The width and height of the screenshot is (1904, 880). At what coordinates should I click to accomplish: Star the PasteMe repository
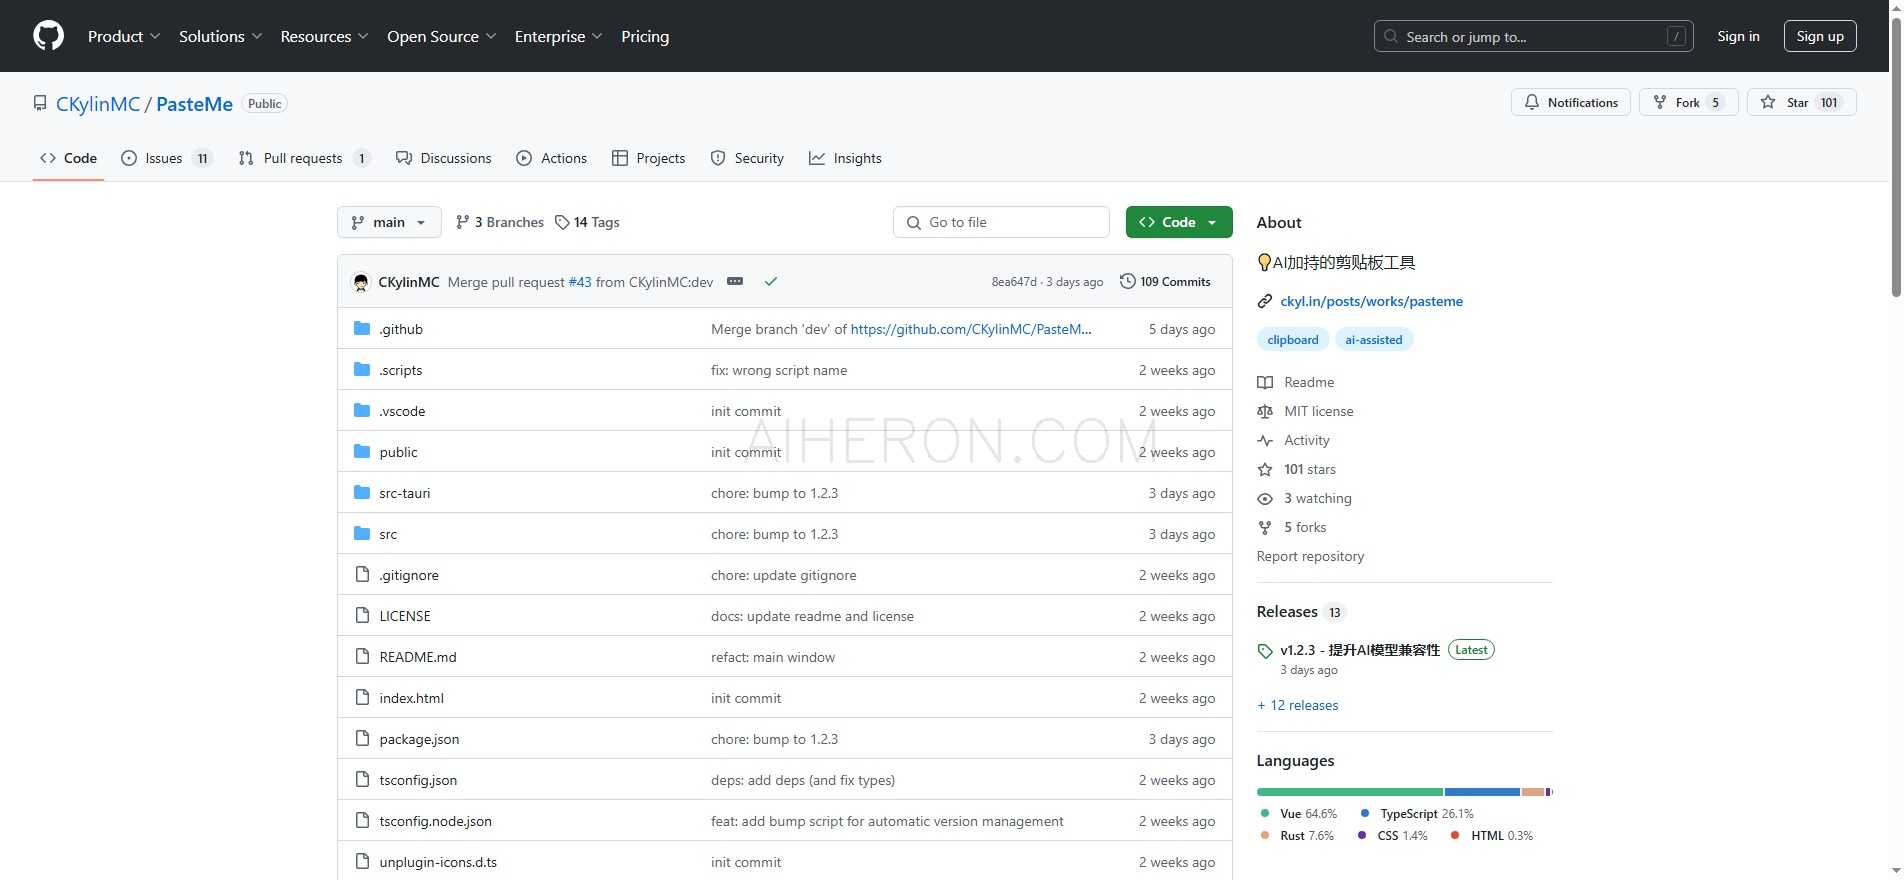[x=1786, y=102]
